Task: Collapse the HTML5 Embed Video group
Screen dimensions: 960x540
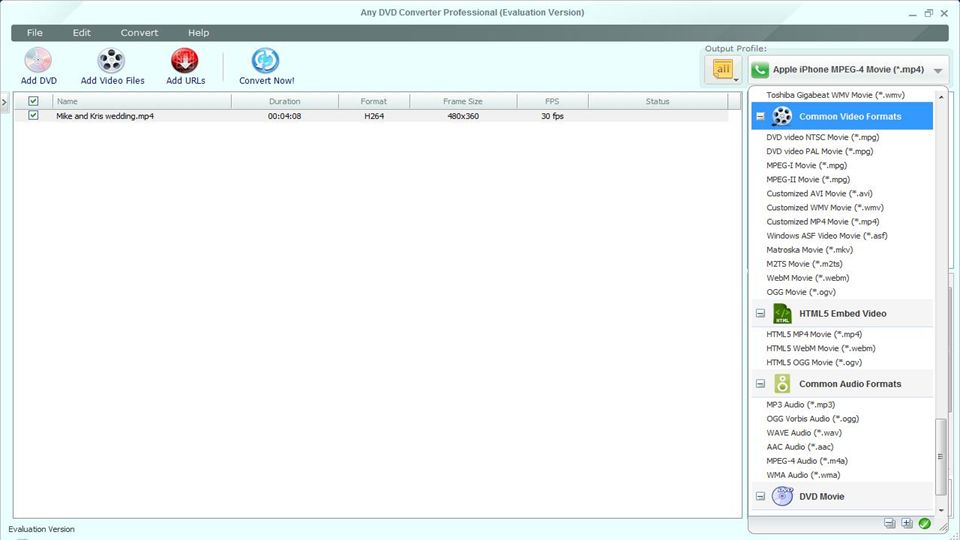Action: (760, 313)
